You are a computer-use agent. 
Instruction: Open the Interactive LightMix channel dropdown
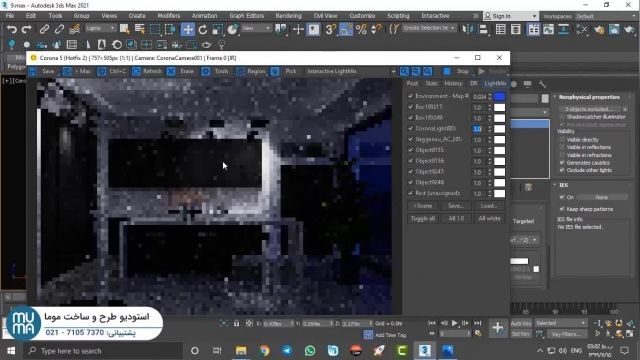(x=351, y=71)
